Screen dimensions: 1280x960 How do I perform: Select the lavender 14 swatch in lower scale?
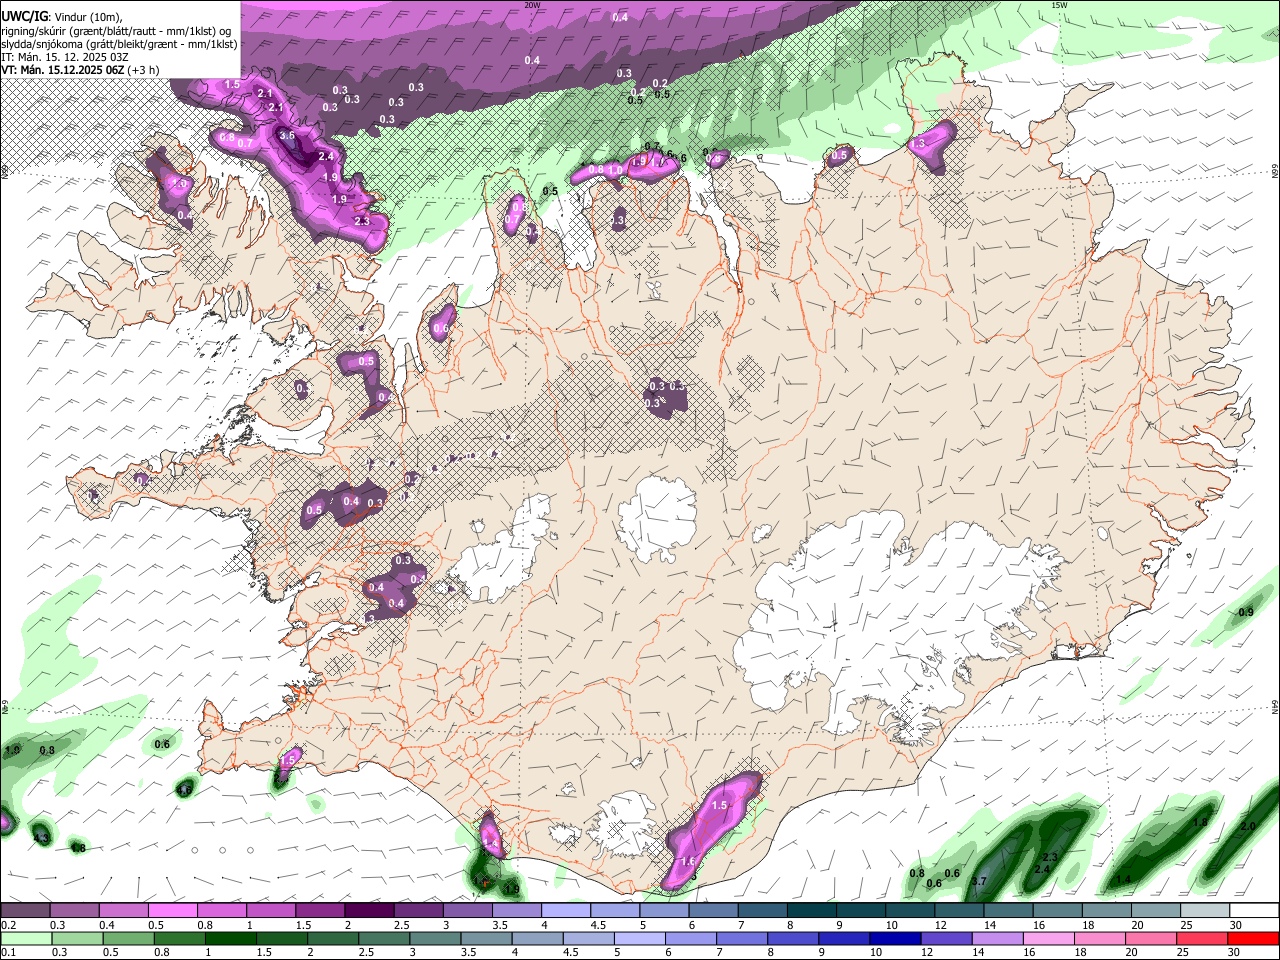pyautogui.click(x=998, y=938)
